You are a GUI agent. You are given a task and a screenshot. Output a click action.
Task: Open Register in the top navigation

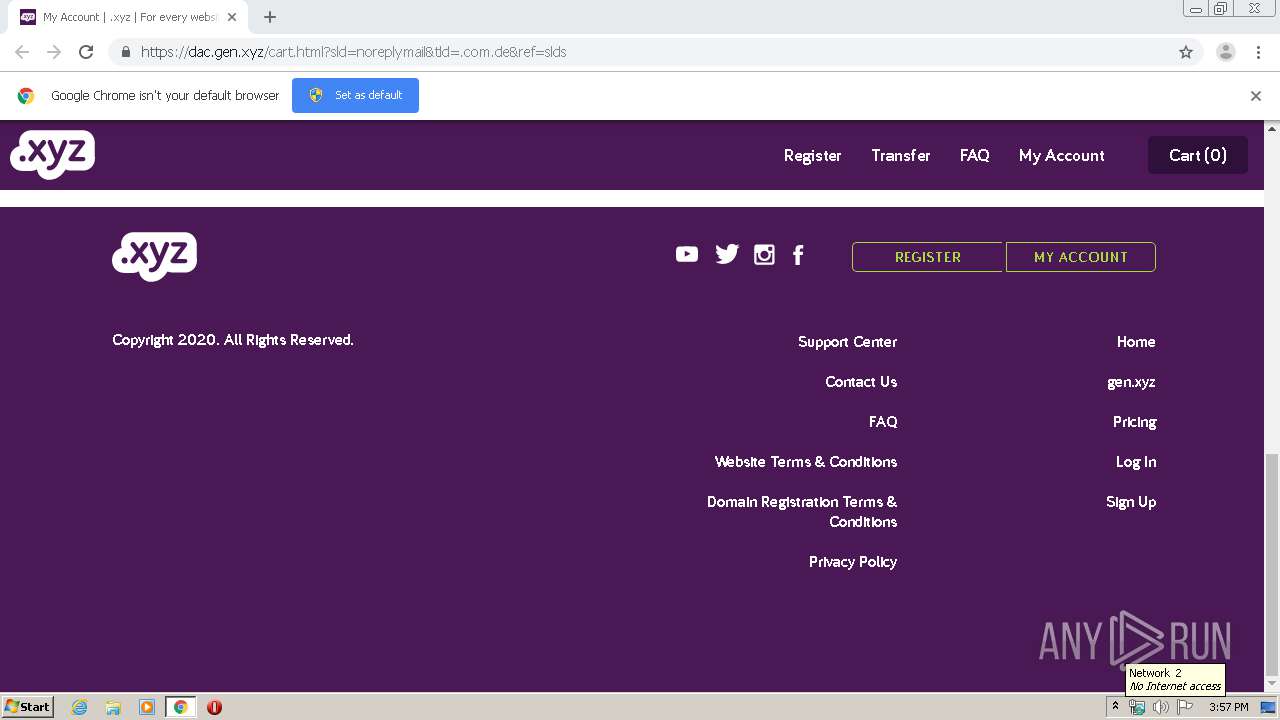pos(812,155)
